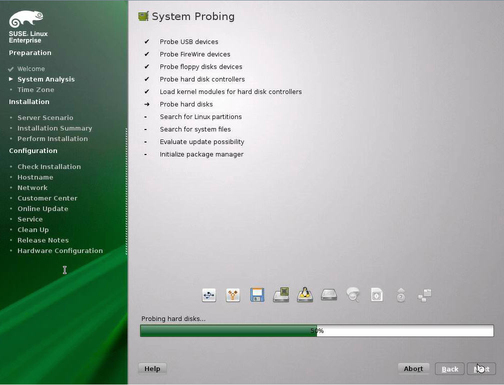The height and width of the screenshot is (385, 504).
Task: Open the Help button
Action: [152, 369]
